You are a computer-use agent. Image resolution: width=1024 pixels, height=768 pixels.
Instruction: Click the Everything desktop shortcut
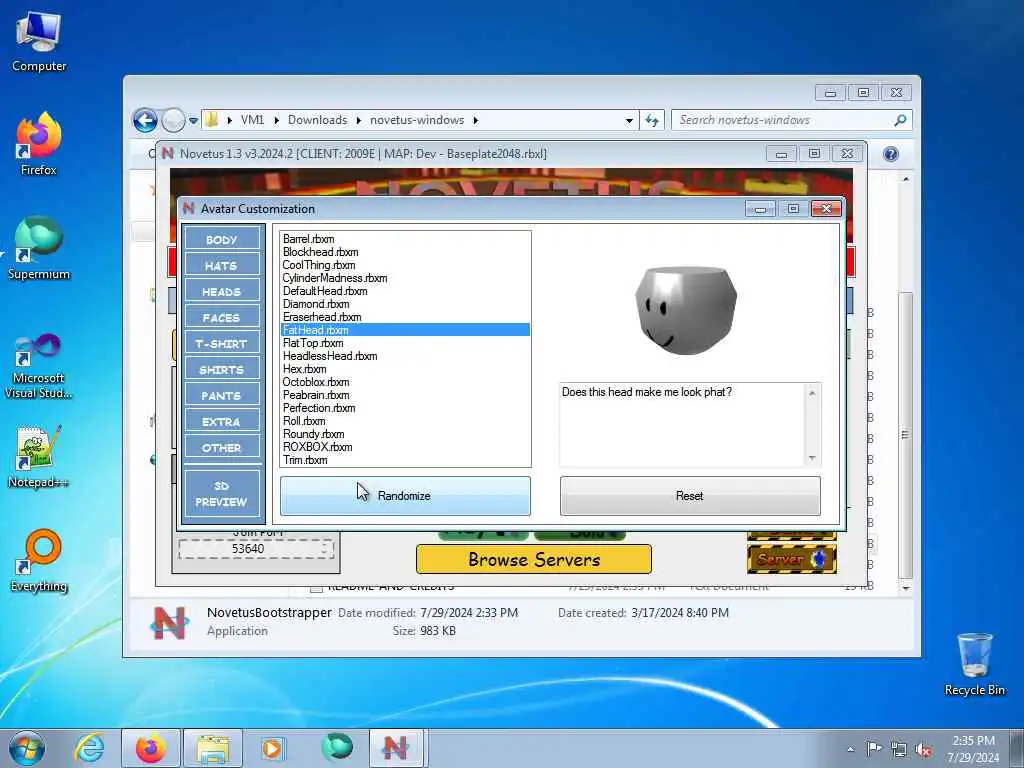39,561
